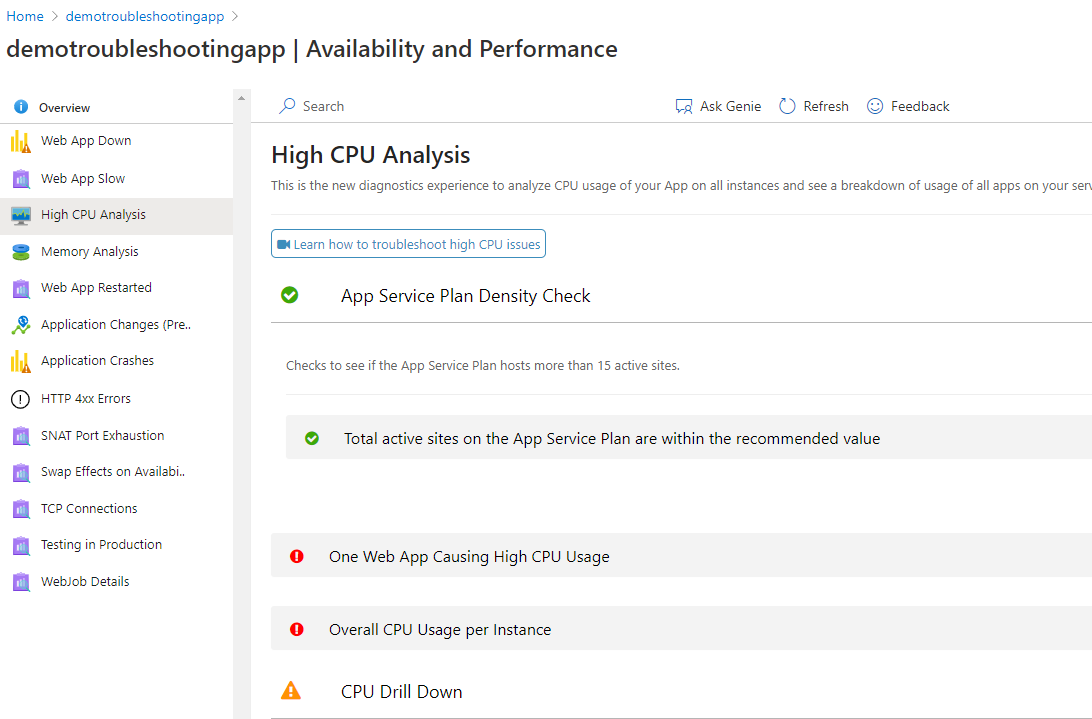1092x719 pixels.
Task: Expand One Web App Causing High CPU Usage
Action: [x=469, y=556]
